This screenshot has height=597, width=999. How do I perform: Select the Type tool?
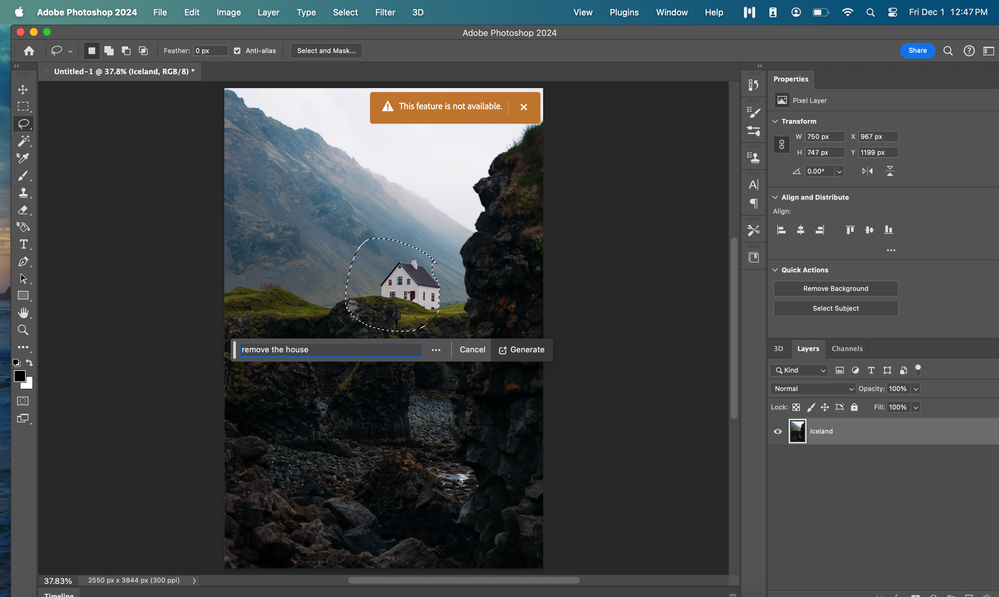pos(23,244)
